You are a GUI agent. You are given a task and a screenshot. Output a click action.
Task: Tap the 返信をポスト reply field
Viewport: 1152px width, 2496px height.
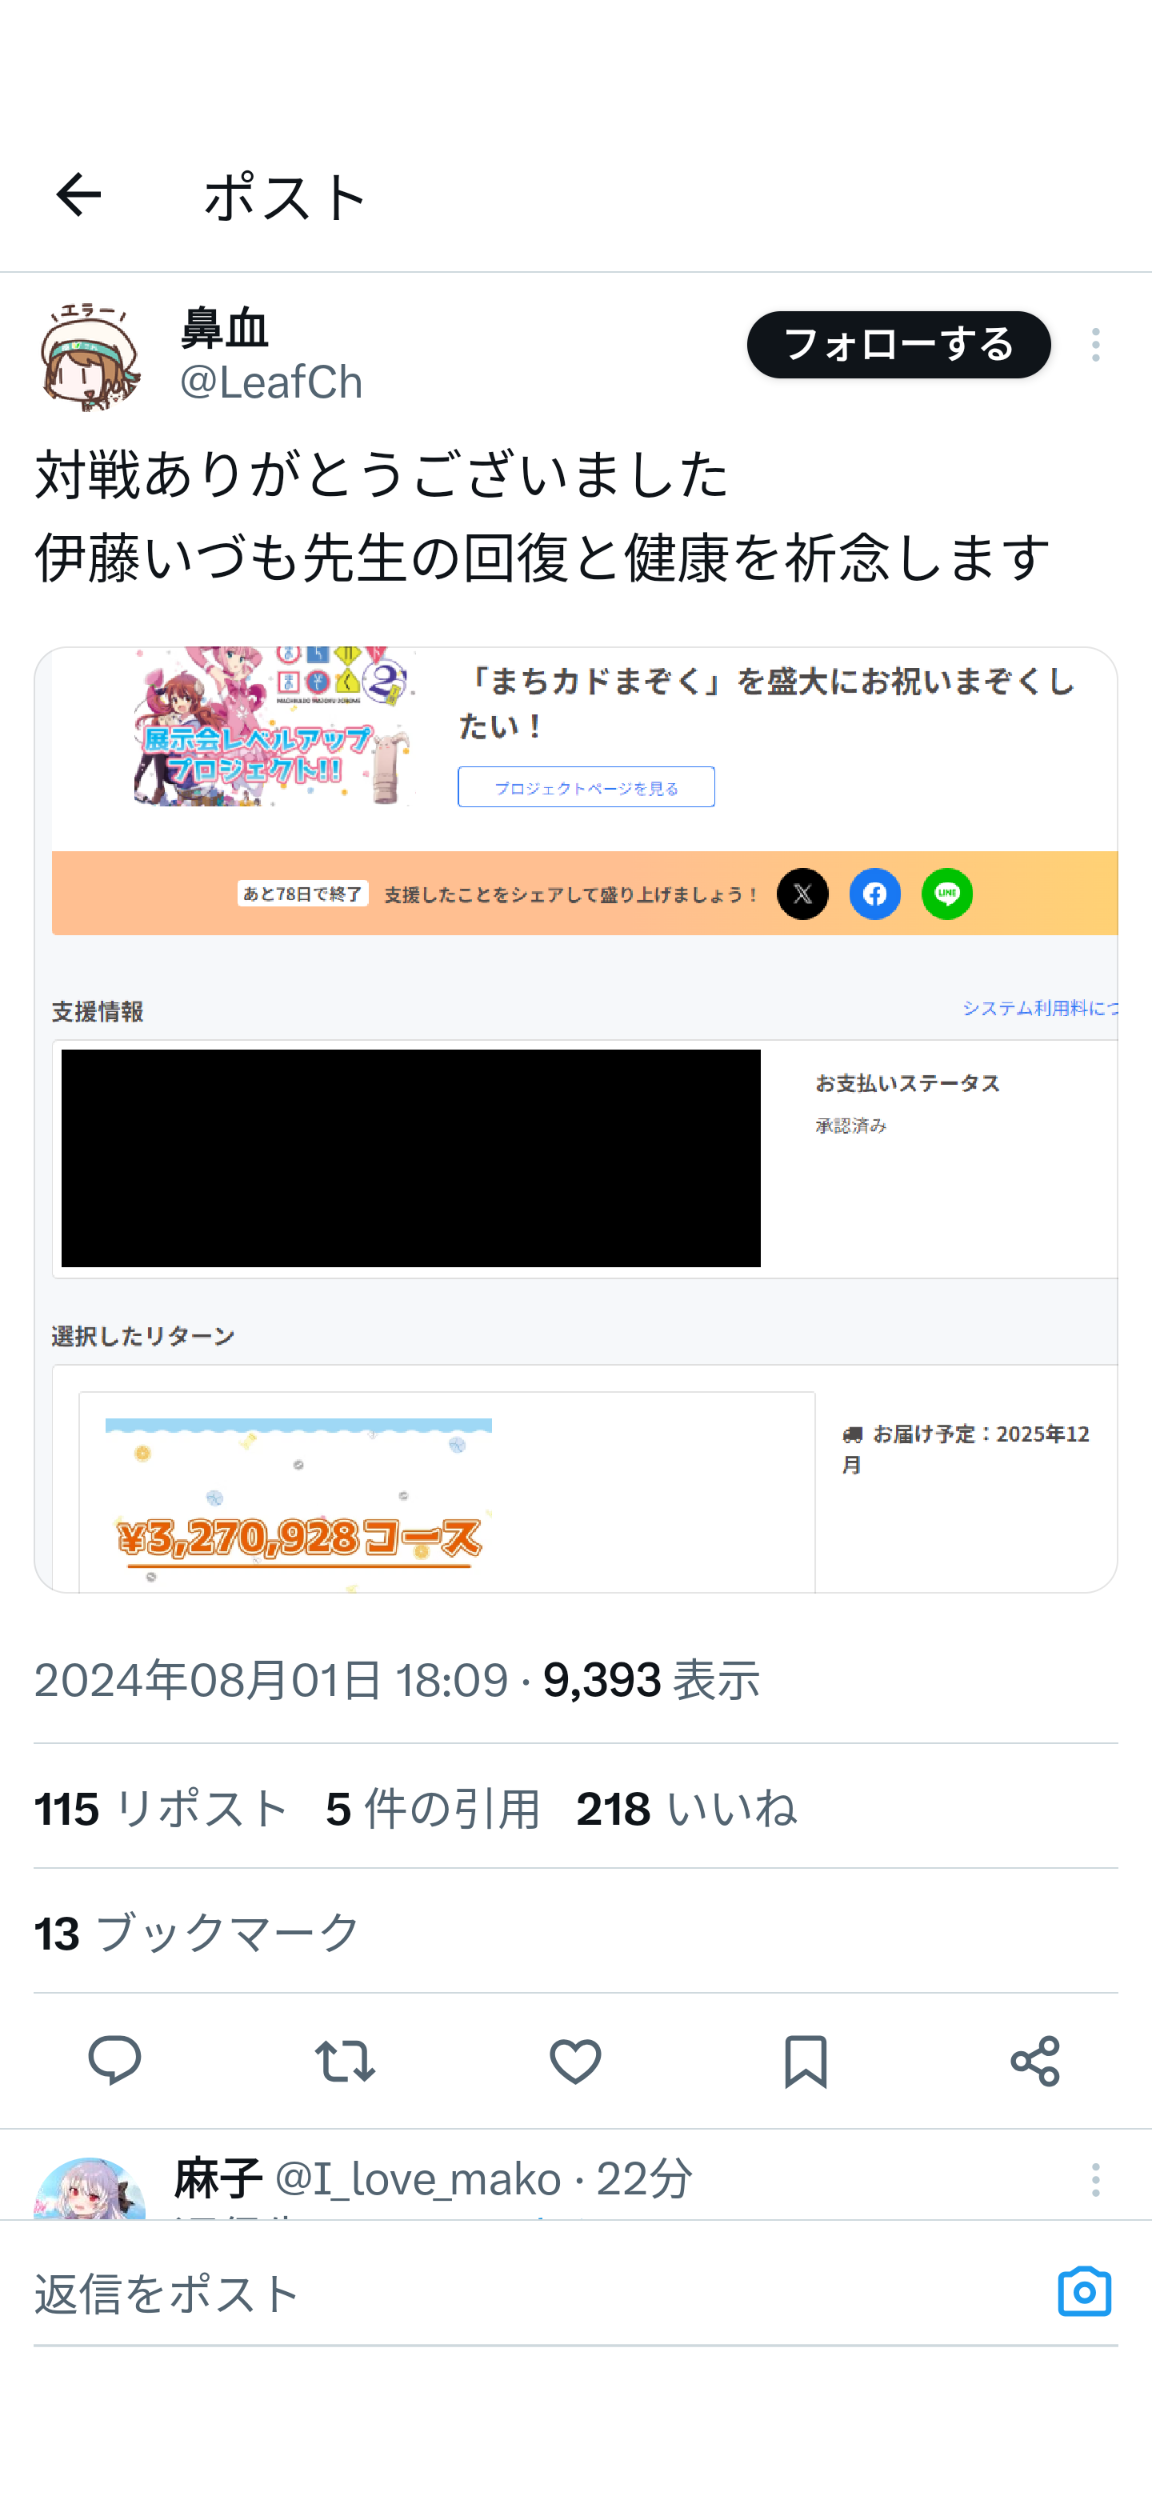coord(540,2293)
